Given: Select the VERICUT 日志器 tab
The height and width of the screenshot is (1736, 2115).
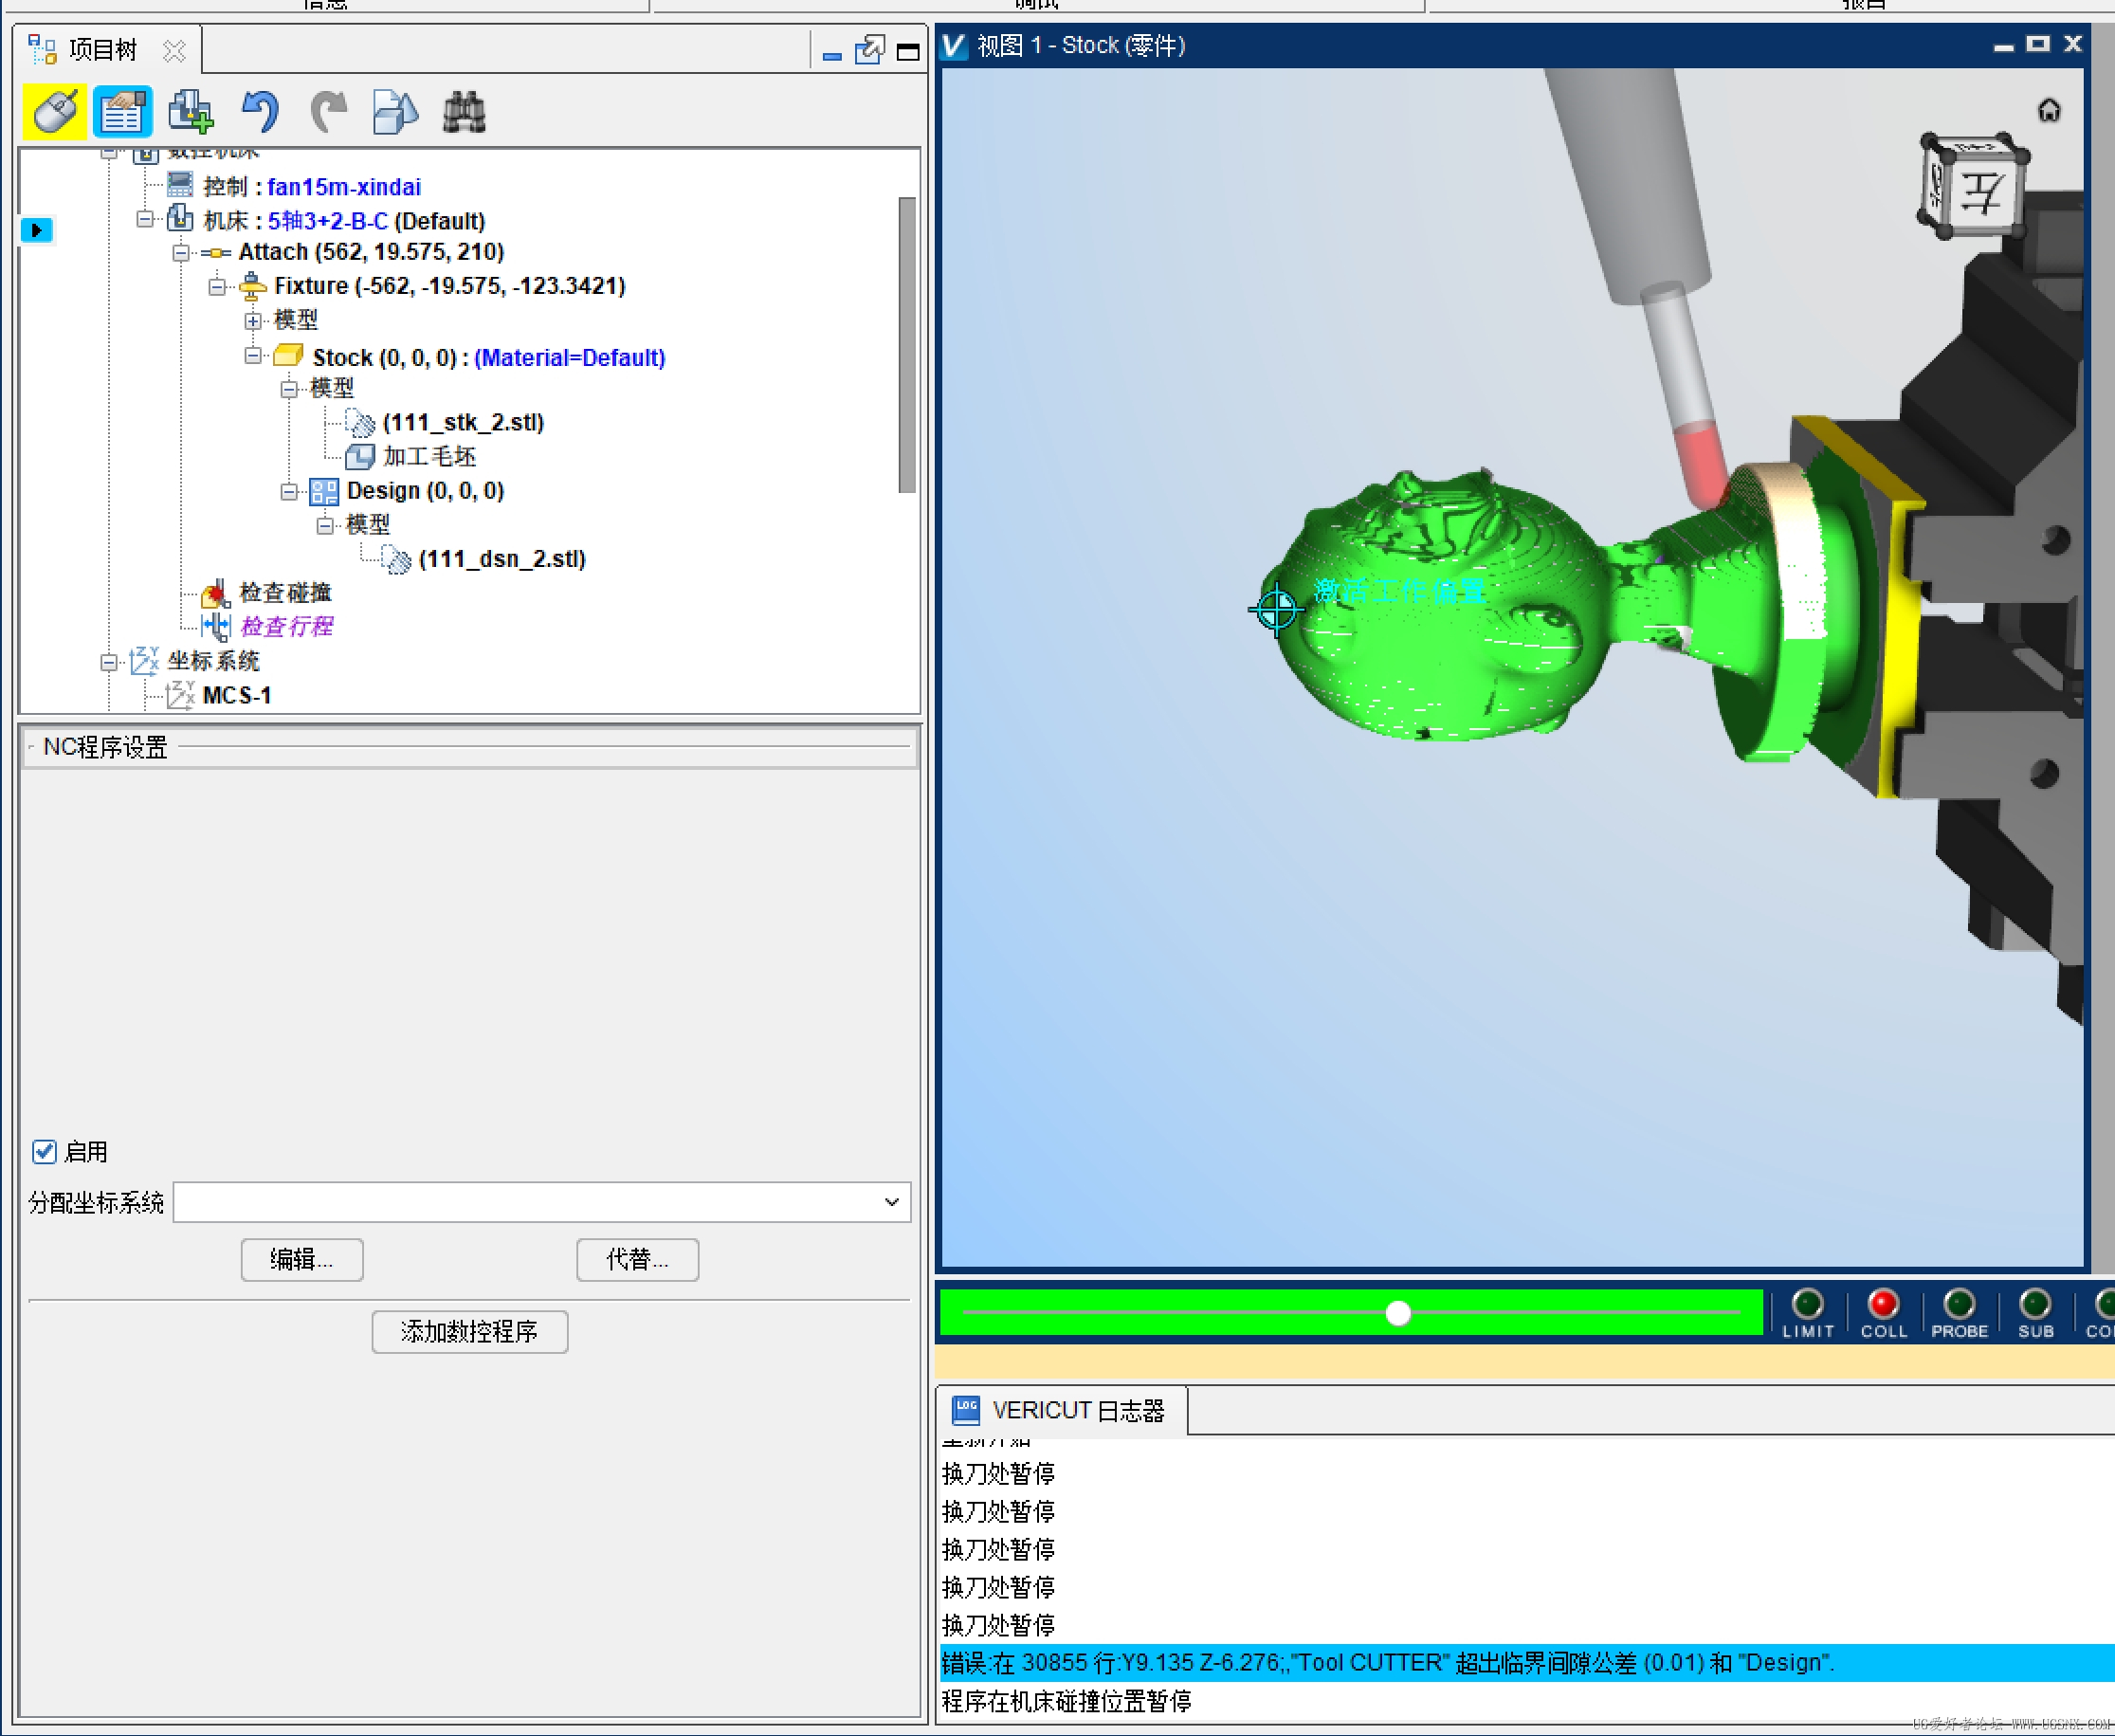Looking at the screenshot, I should [x=1061, y=1410].
